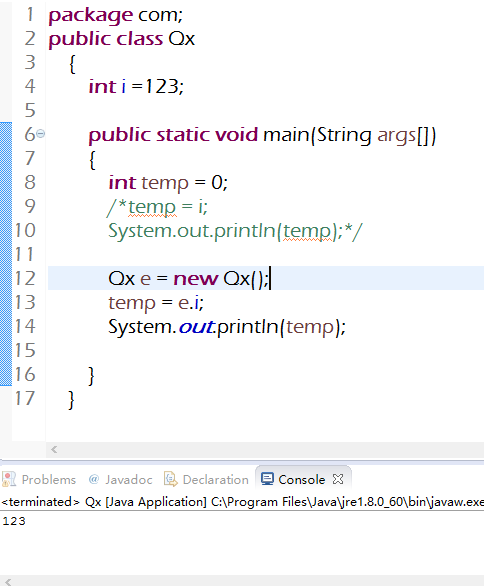Click the Javadoc @ icon
The image size is (484, 586).
click(93, 479)
